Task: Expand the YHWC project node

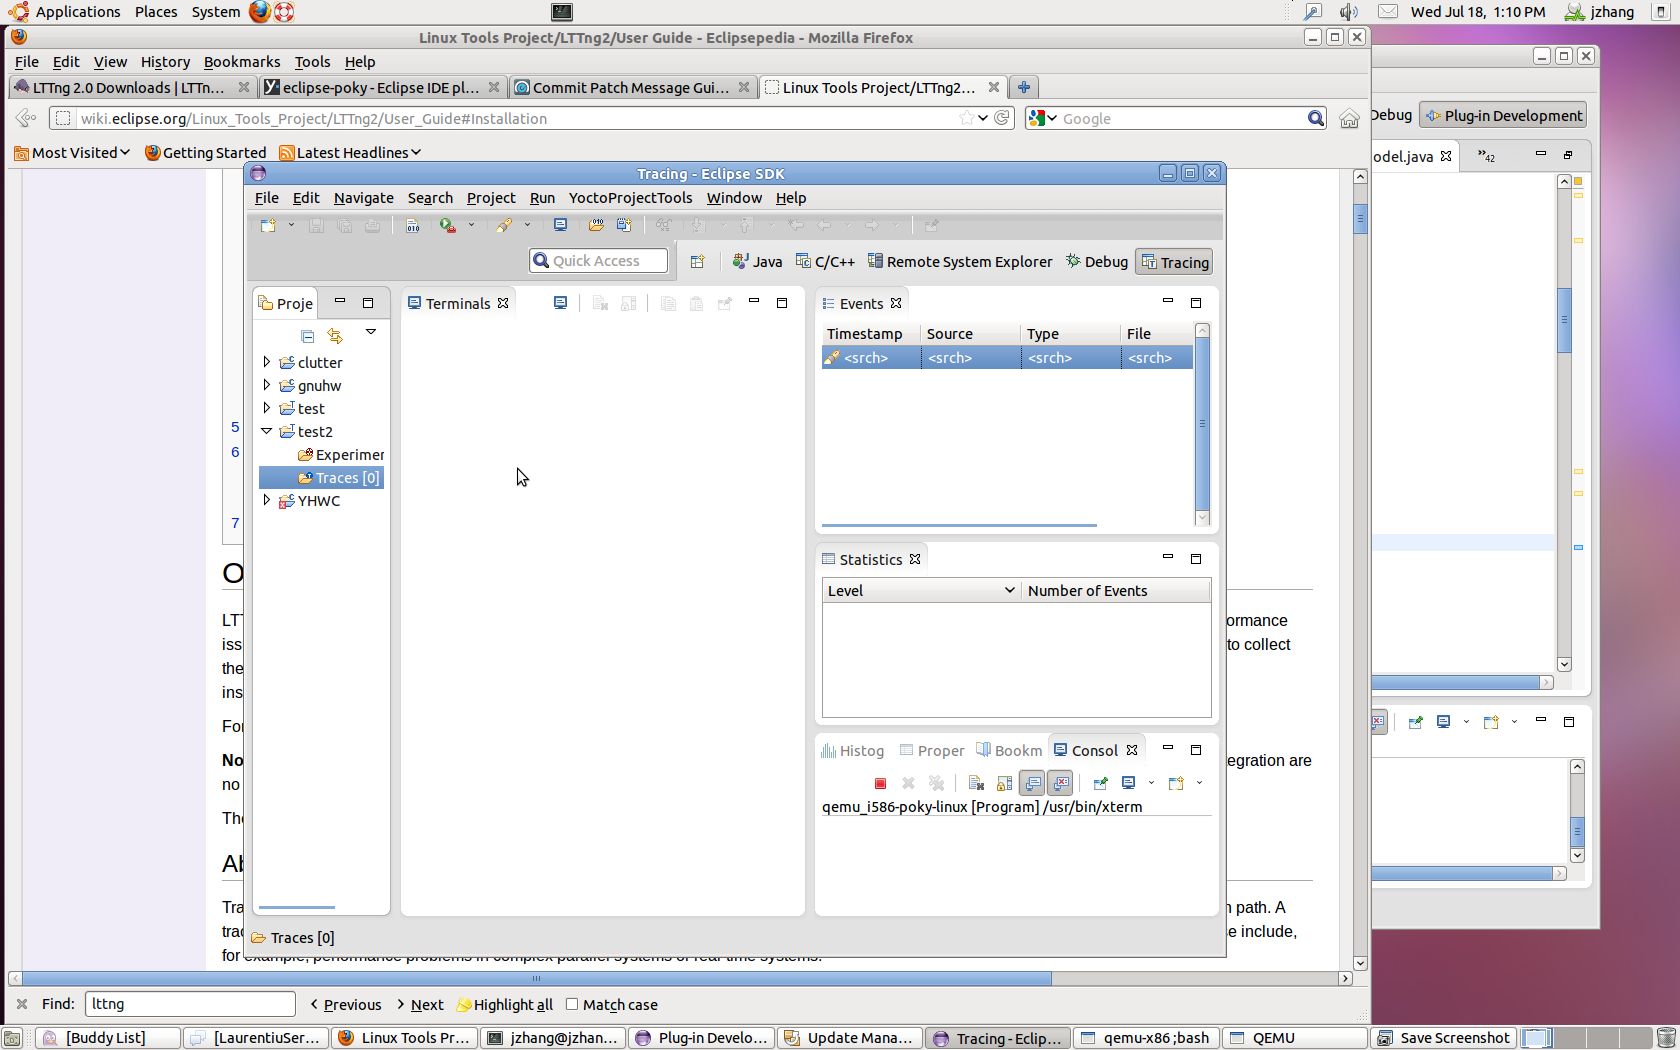Action: click(x=267, y=500)
